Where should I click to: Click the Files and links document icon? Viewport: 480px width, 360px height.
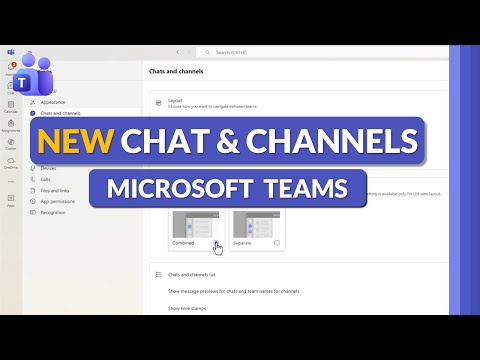coord(33,191)
